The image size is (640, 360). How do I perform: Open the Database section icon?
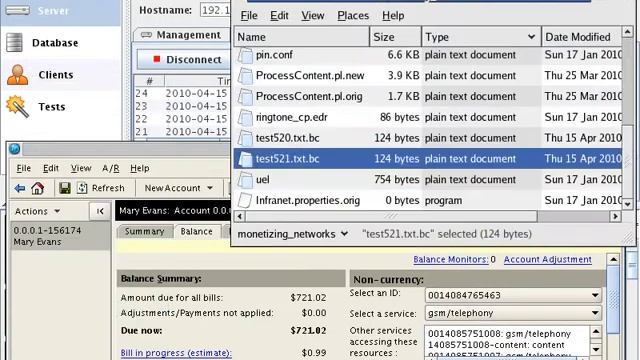pyautogui.click(x=14, y=42)
